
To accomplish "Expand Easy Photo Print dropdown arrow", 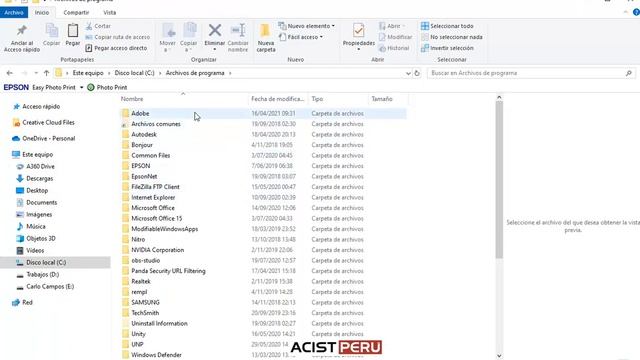I will pos(82,88).
